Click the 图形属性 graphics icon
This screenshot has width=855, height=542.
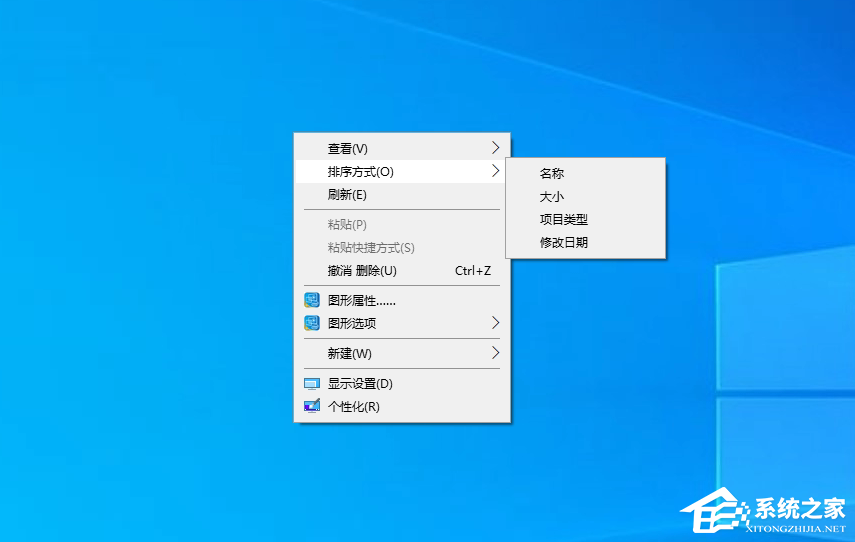(x=311, y=300)
